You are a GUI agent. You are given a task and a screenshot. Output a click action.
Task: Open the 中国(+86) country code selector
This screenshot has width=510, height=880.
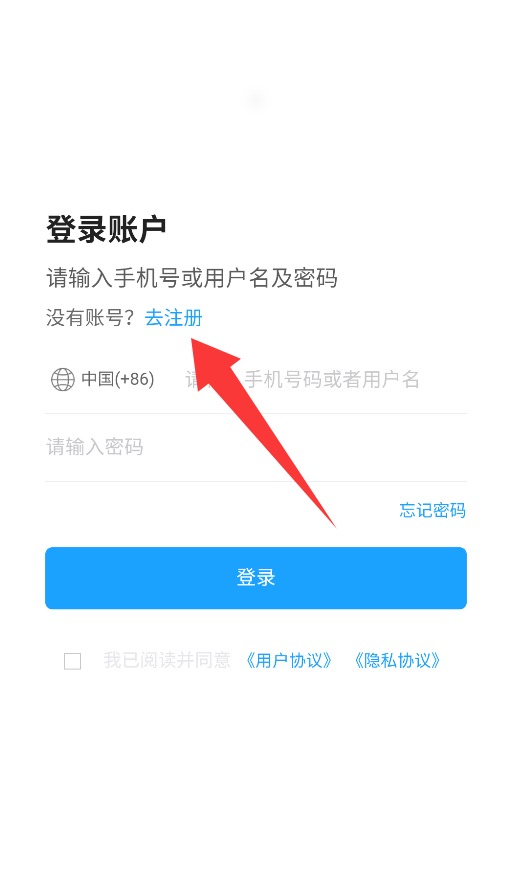point(103,379)
